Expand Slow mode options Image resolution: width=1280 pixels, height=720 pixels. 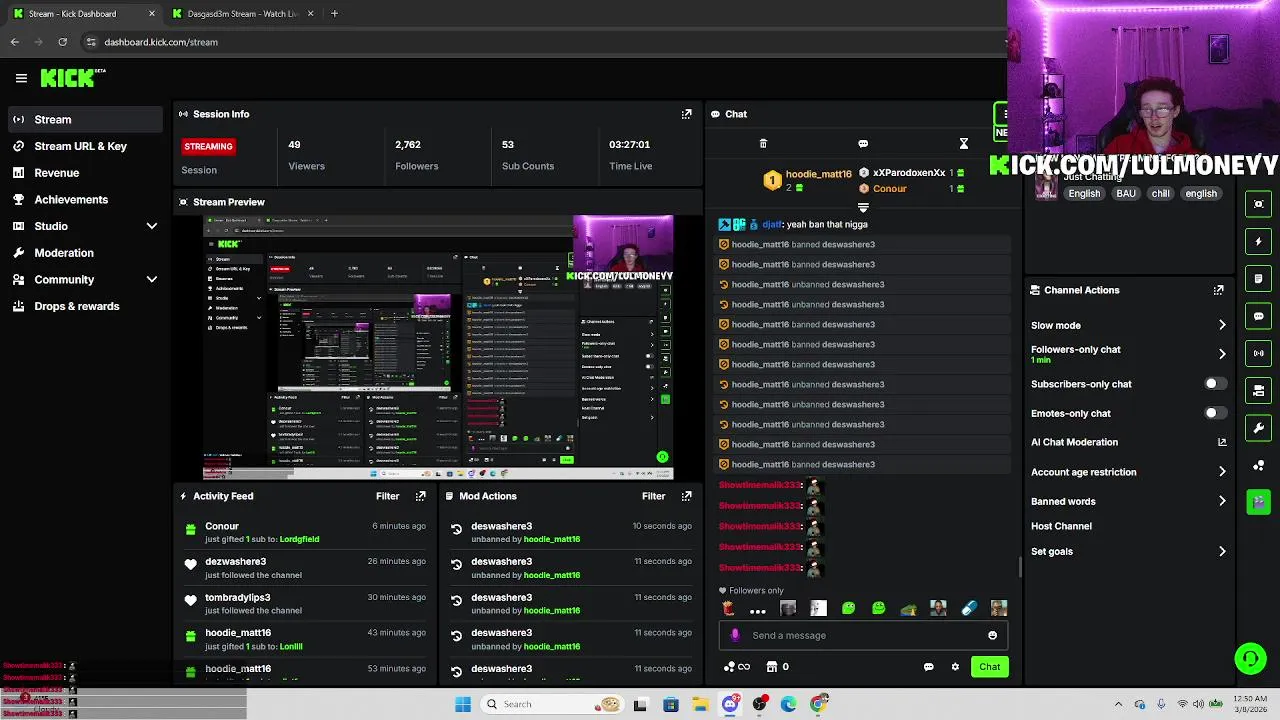(1221, 325)
